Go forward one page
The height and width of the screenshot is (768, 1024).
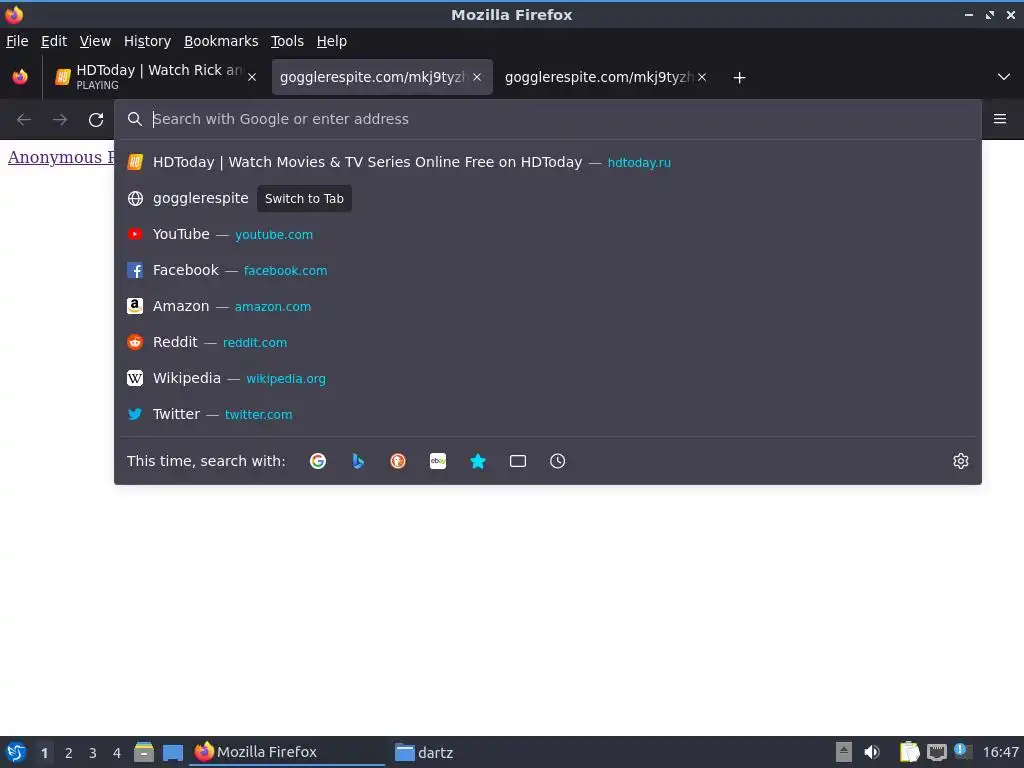[60, 120]
